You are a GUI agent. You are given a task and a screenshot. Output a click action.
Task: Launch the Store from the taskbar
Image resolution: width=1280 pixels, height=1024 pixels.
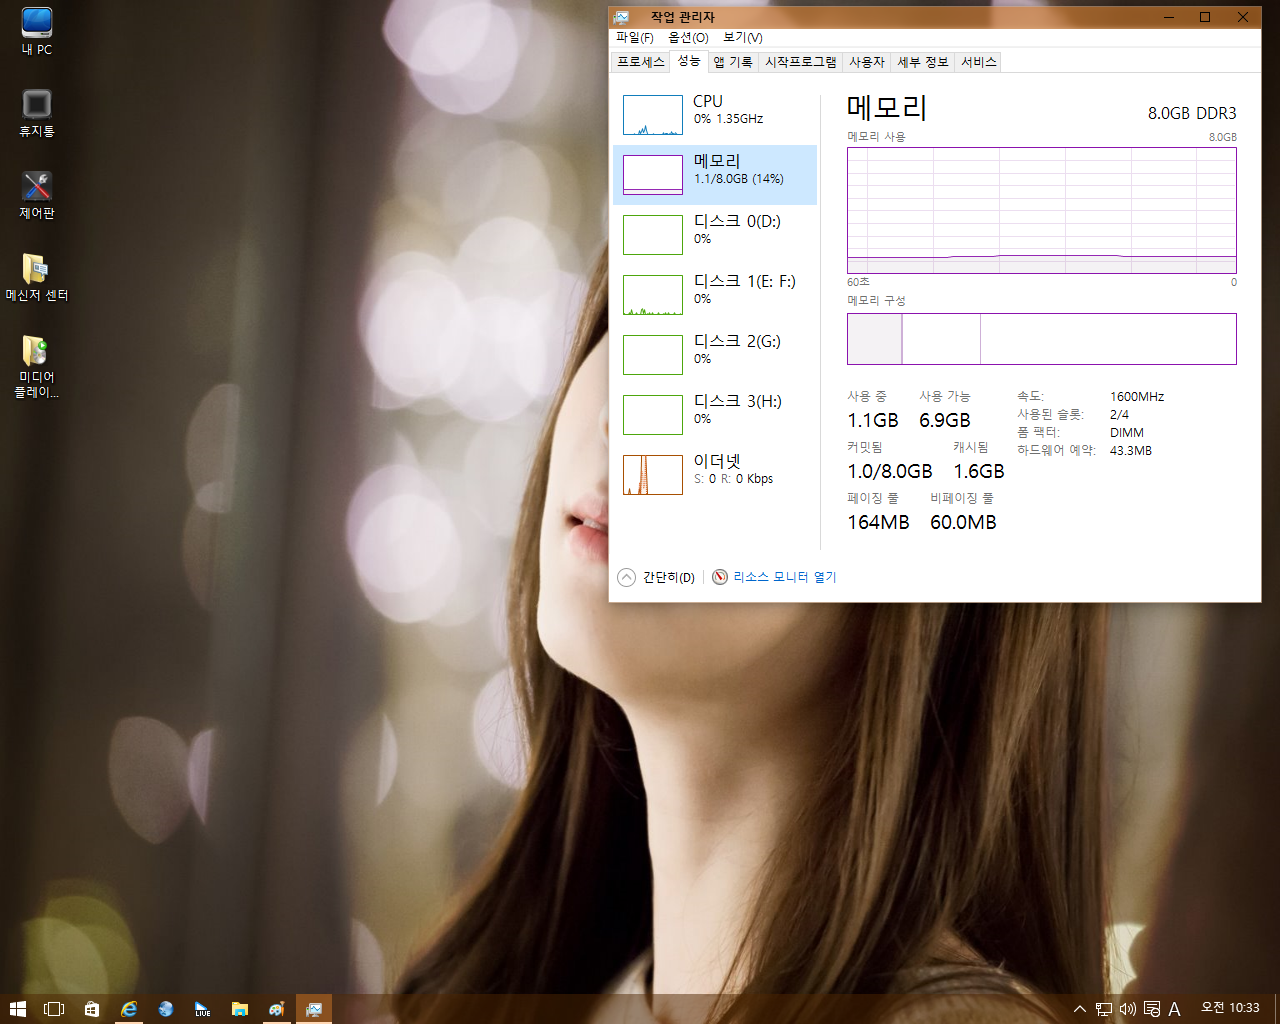click(92, 1009)
